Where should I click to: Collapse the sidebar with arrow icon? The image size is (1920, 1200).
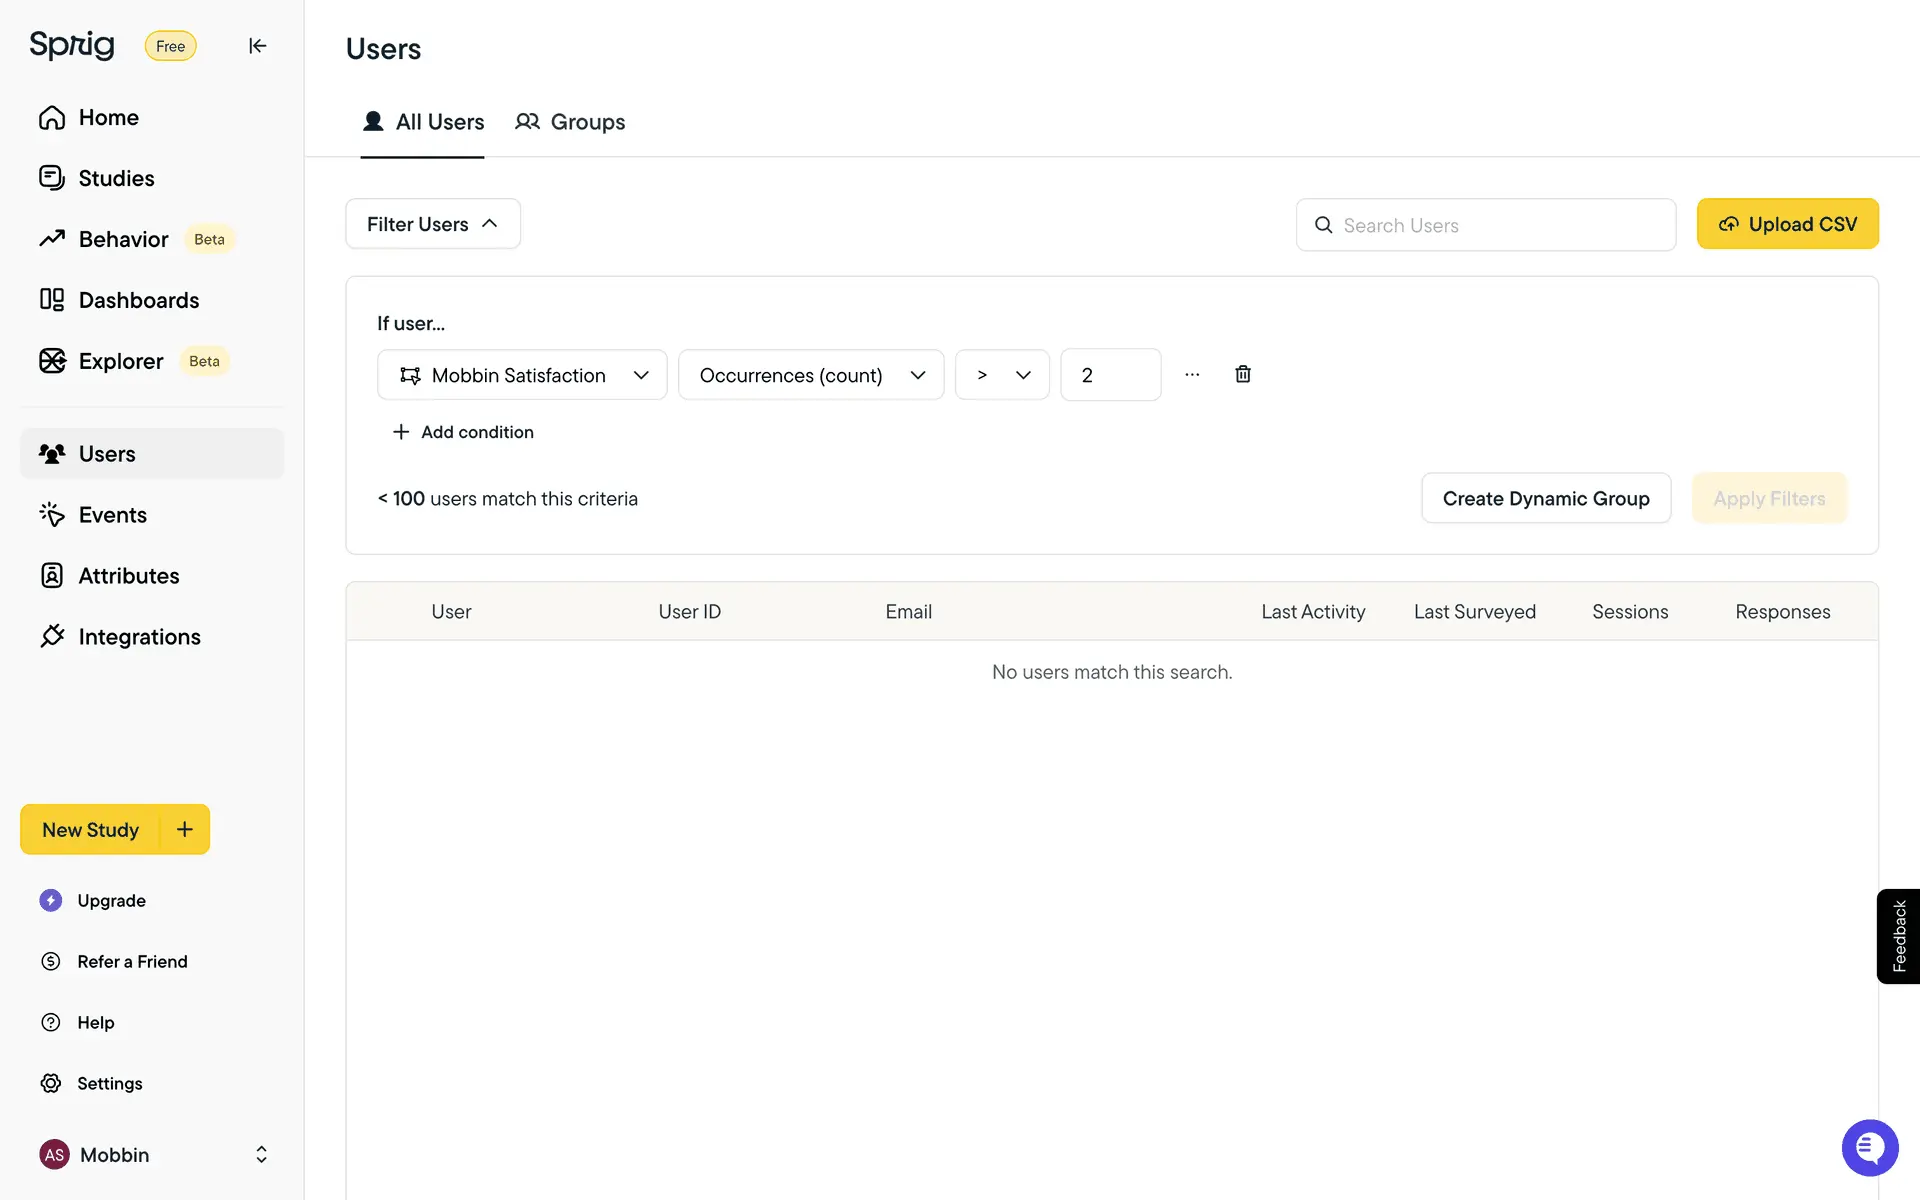coord(257,46)
